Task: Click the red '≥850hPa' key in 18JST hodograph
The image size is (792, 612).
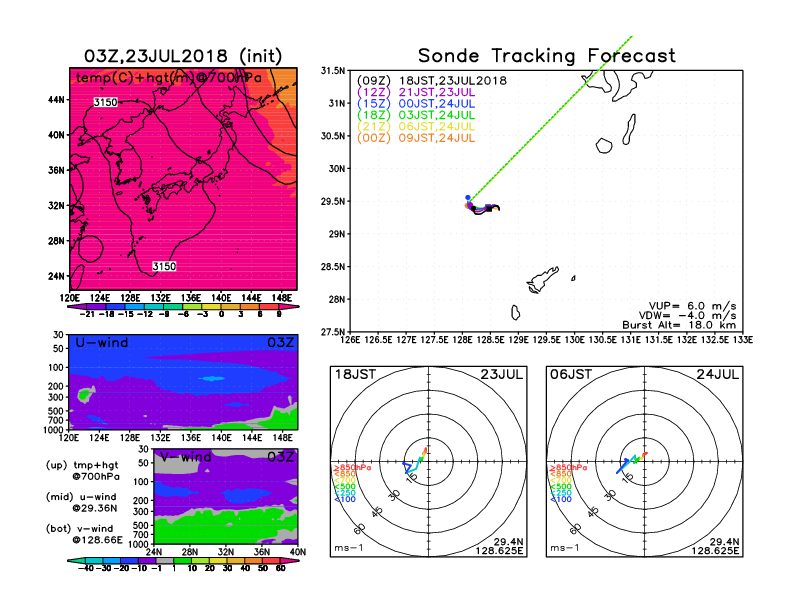Action: pyautogui.click(x=352, y=468)
